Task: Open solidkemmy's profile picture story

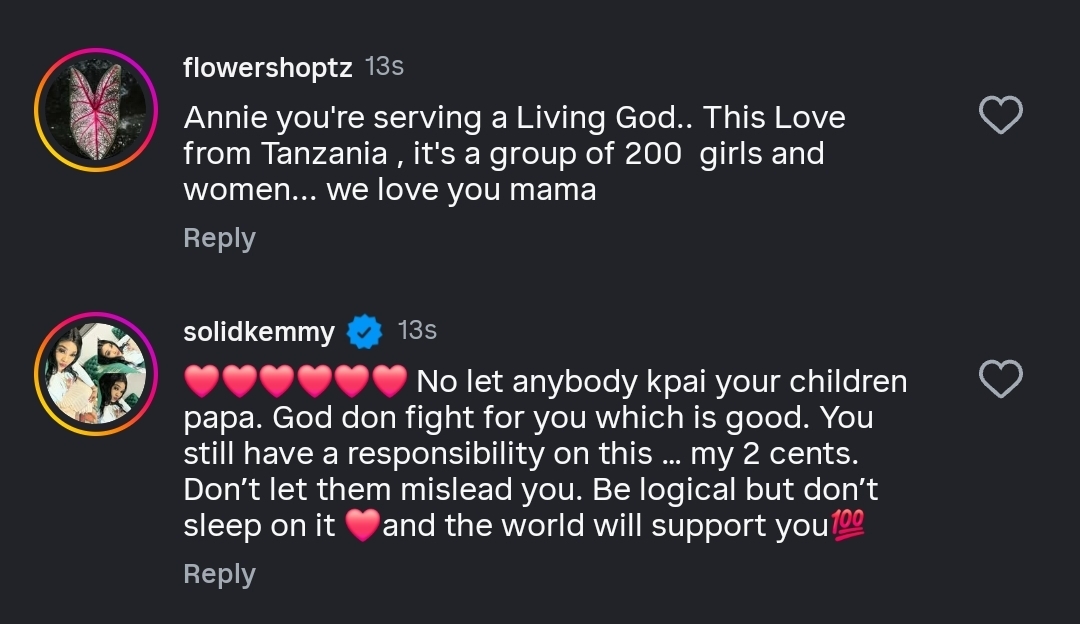Action: [96, 374]
